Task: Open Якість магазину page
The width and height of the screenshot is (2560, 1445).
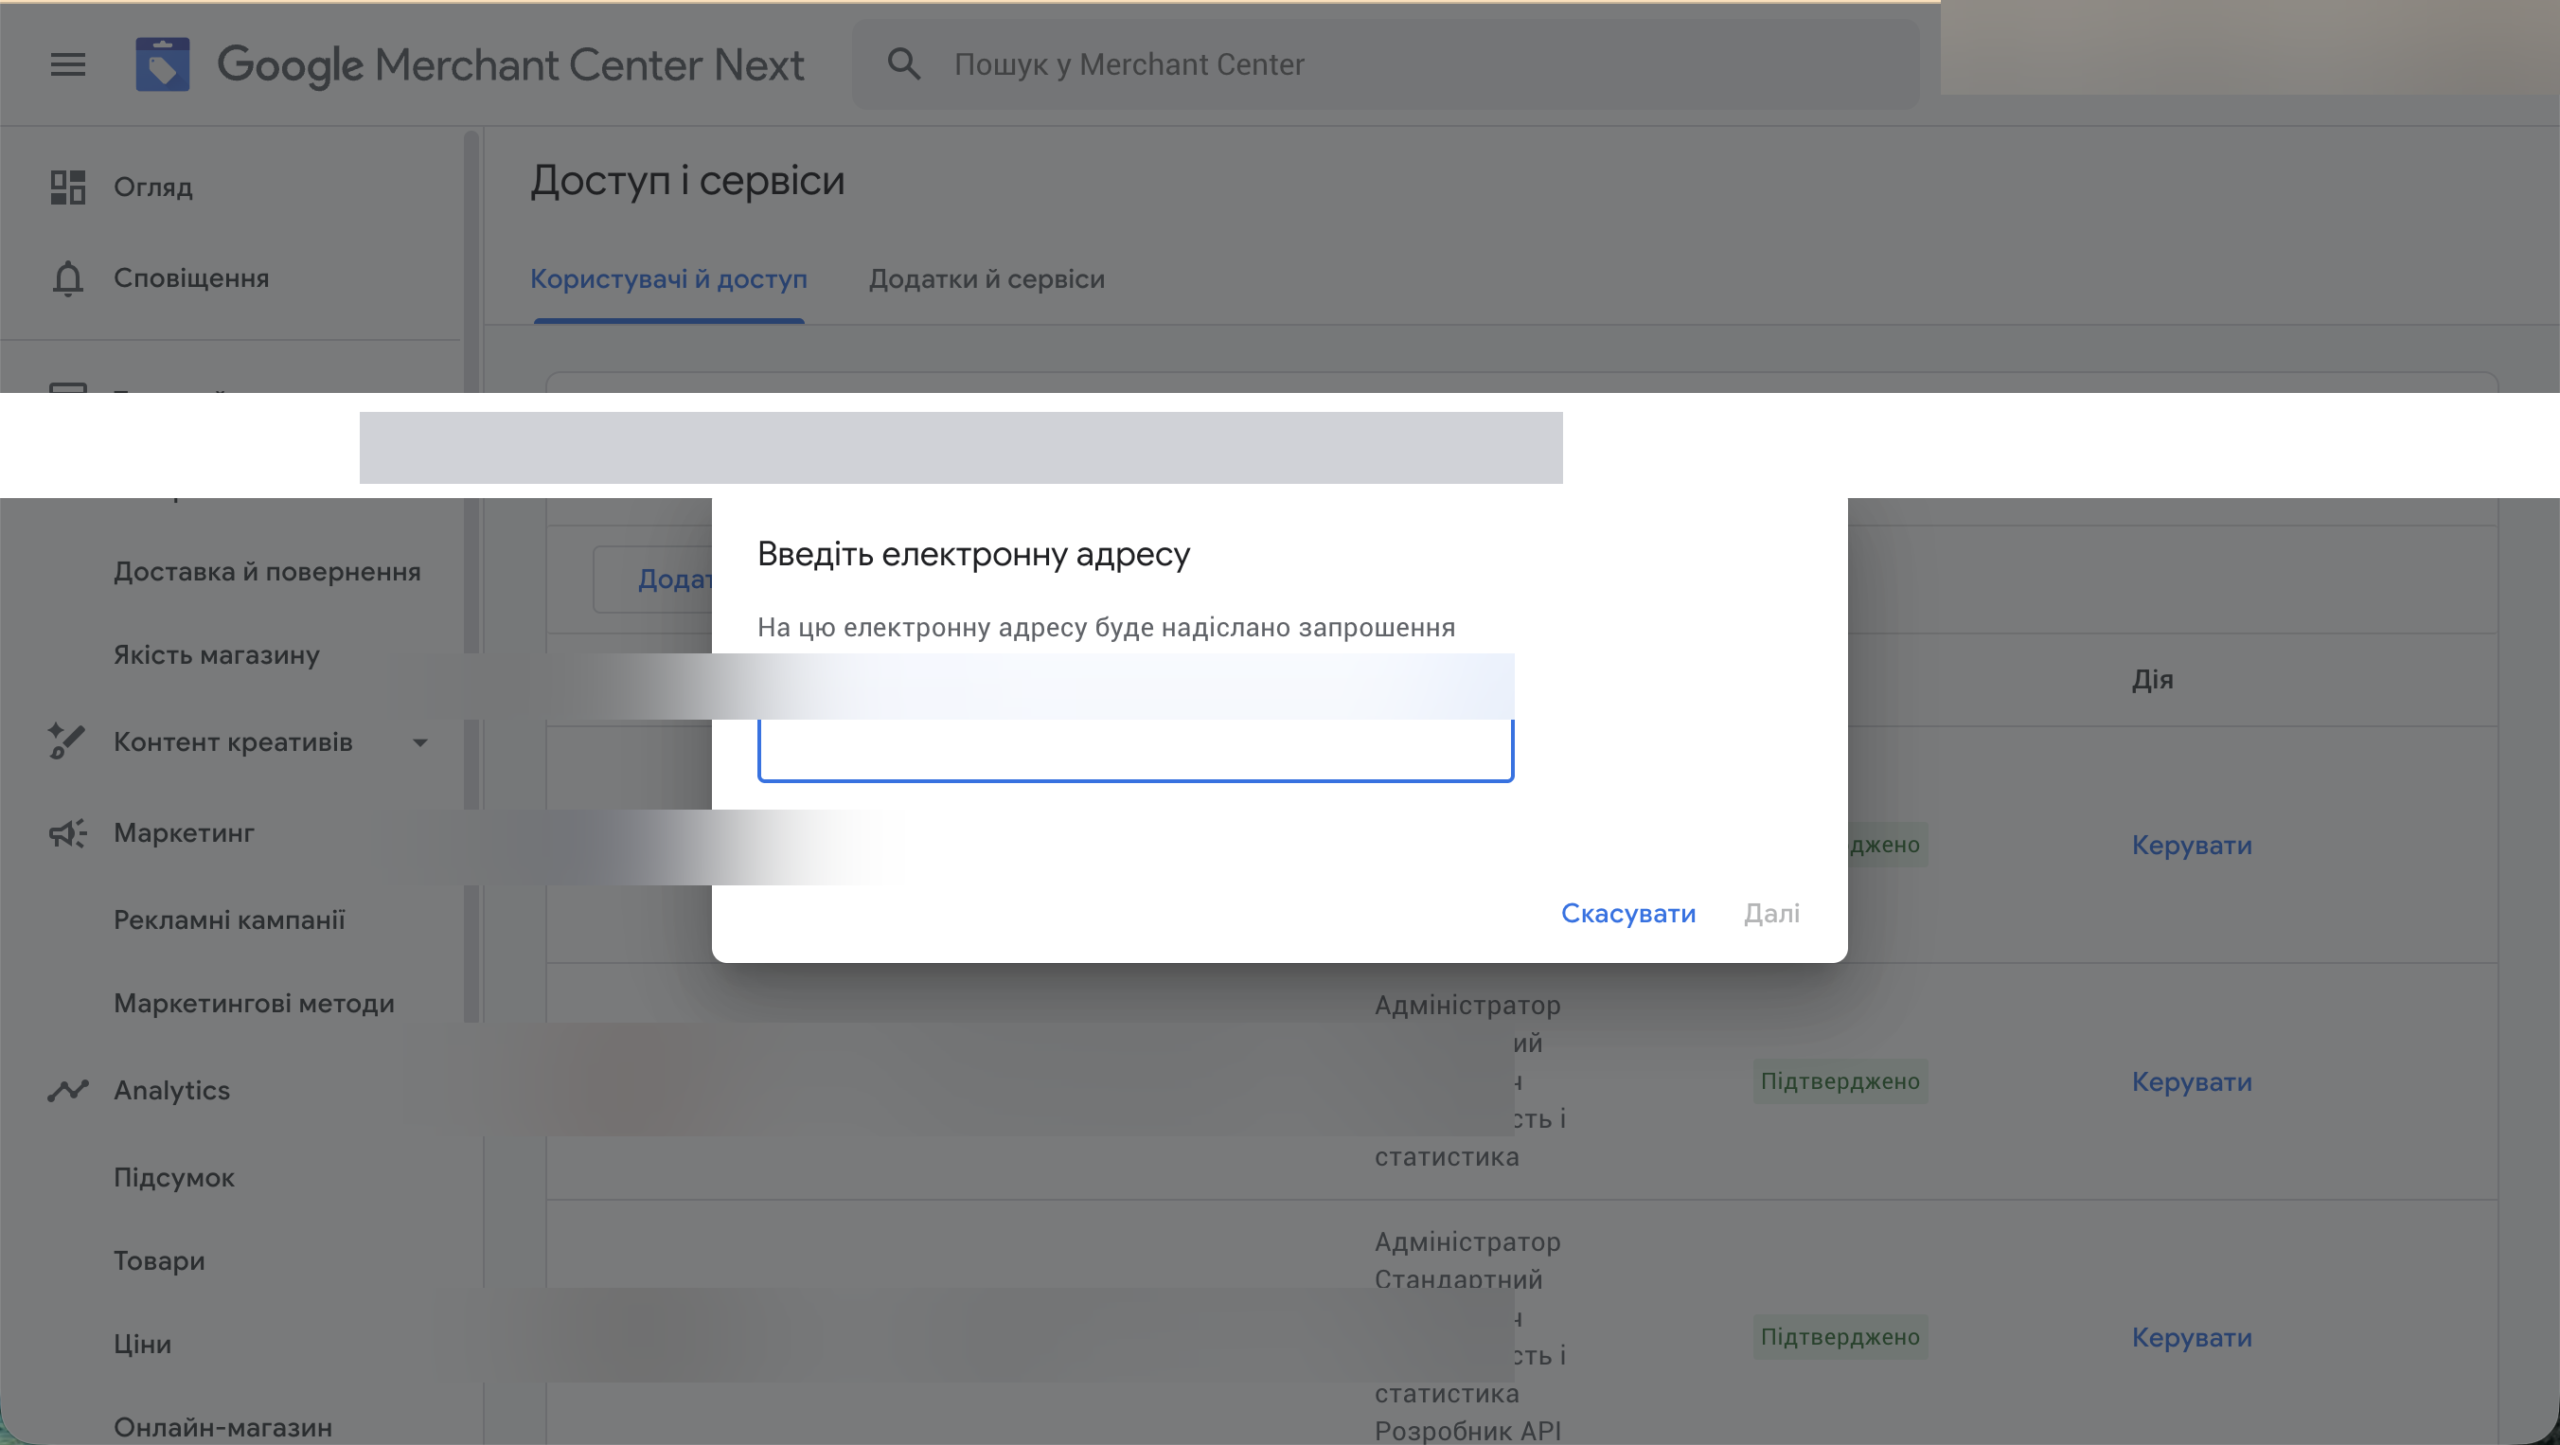Action: (217, 655)
